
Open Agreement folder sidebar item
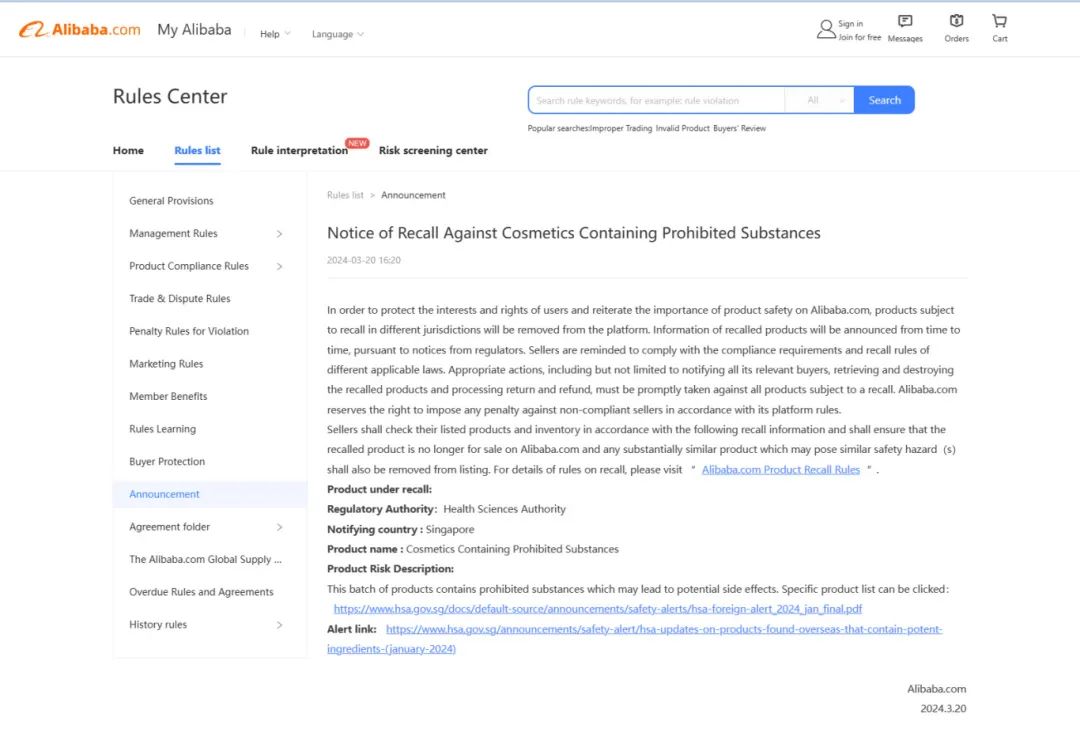169,526
